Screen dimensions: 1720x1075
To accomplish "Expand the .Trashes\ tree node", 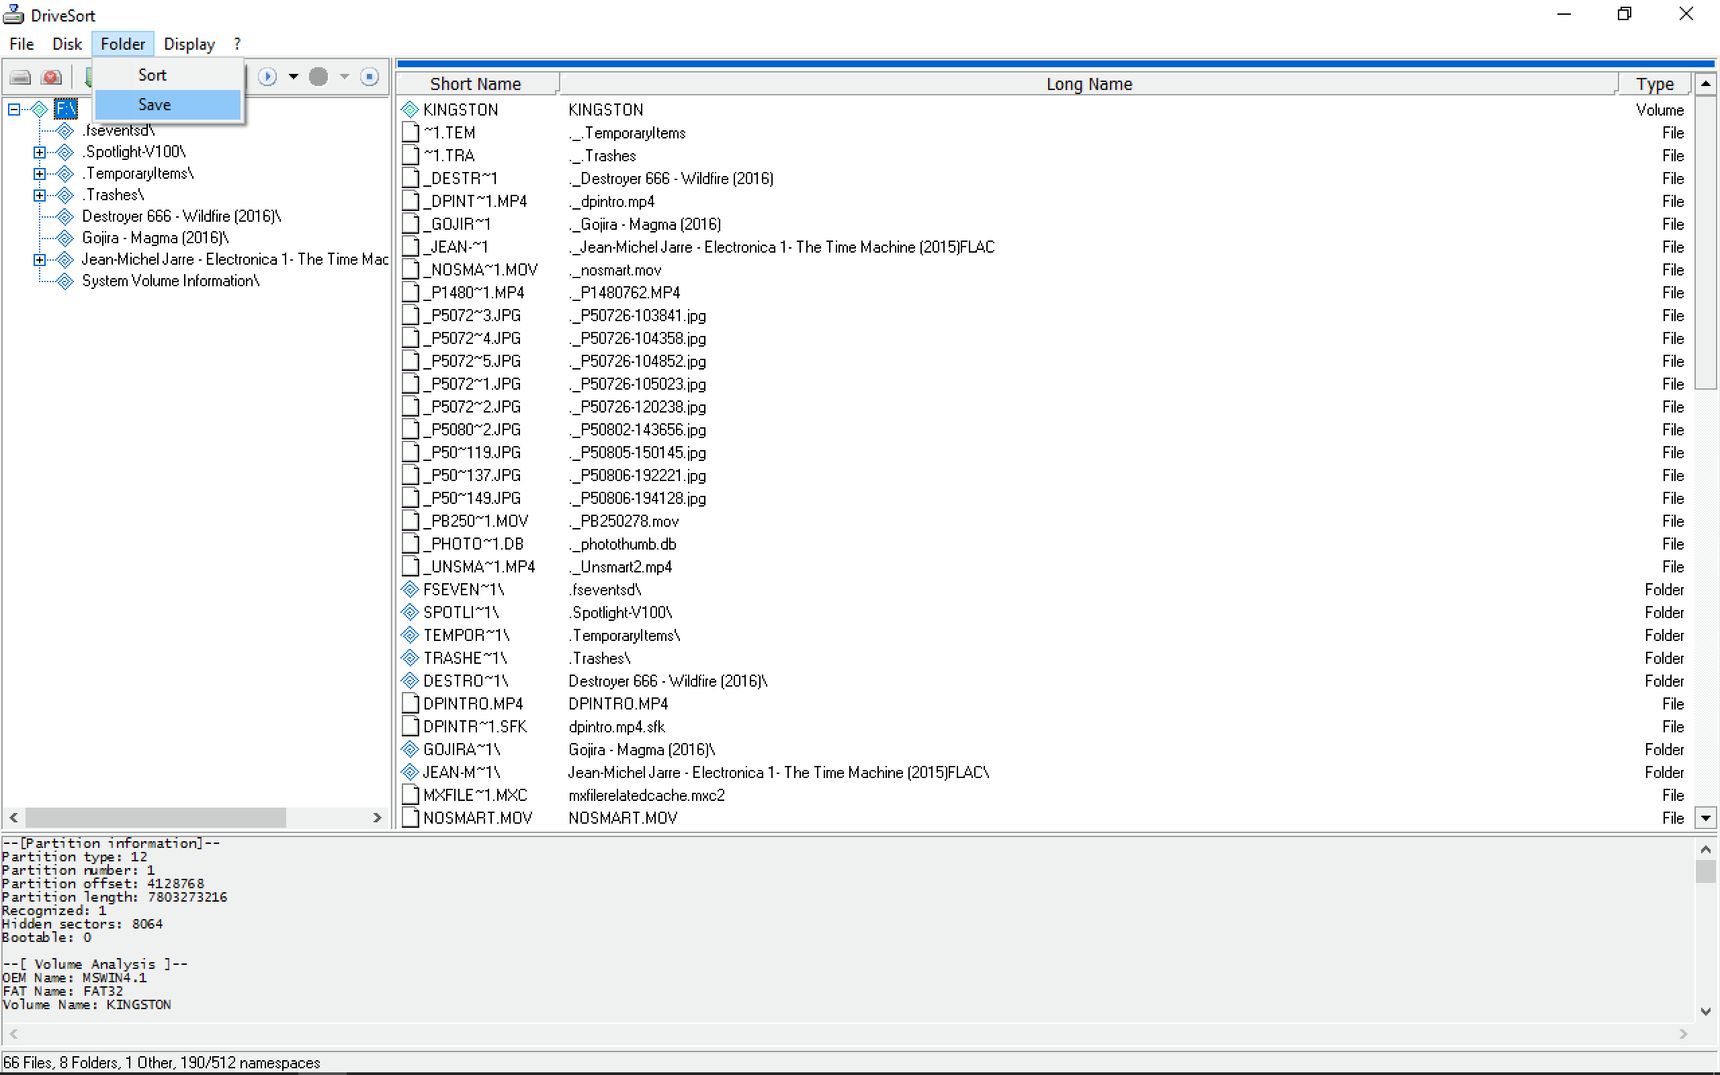I will [x=39, y=195].
